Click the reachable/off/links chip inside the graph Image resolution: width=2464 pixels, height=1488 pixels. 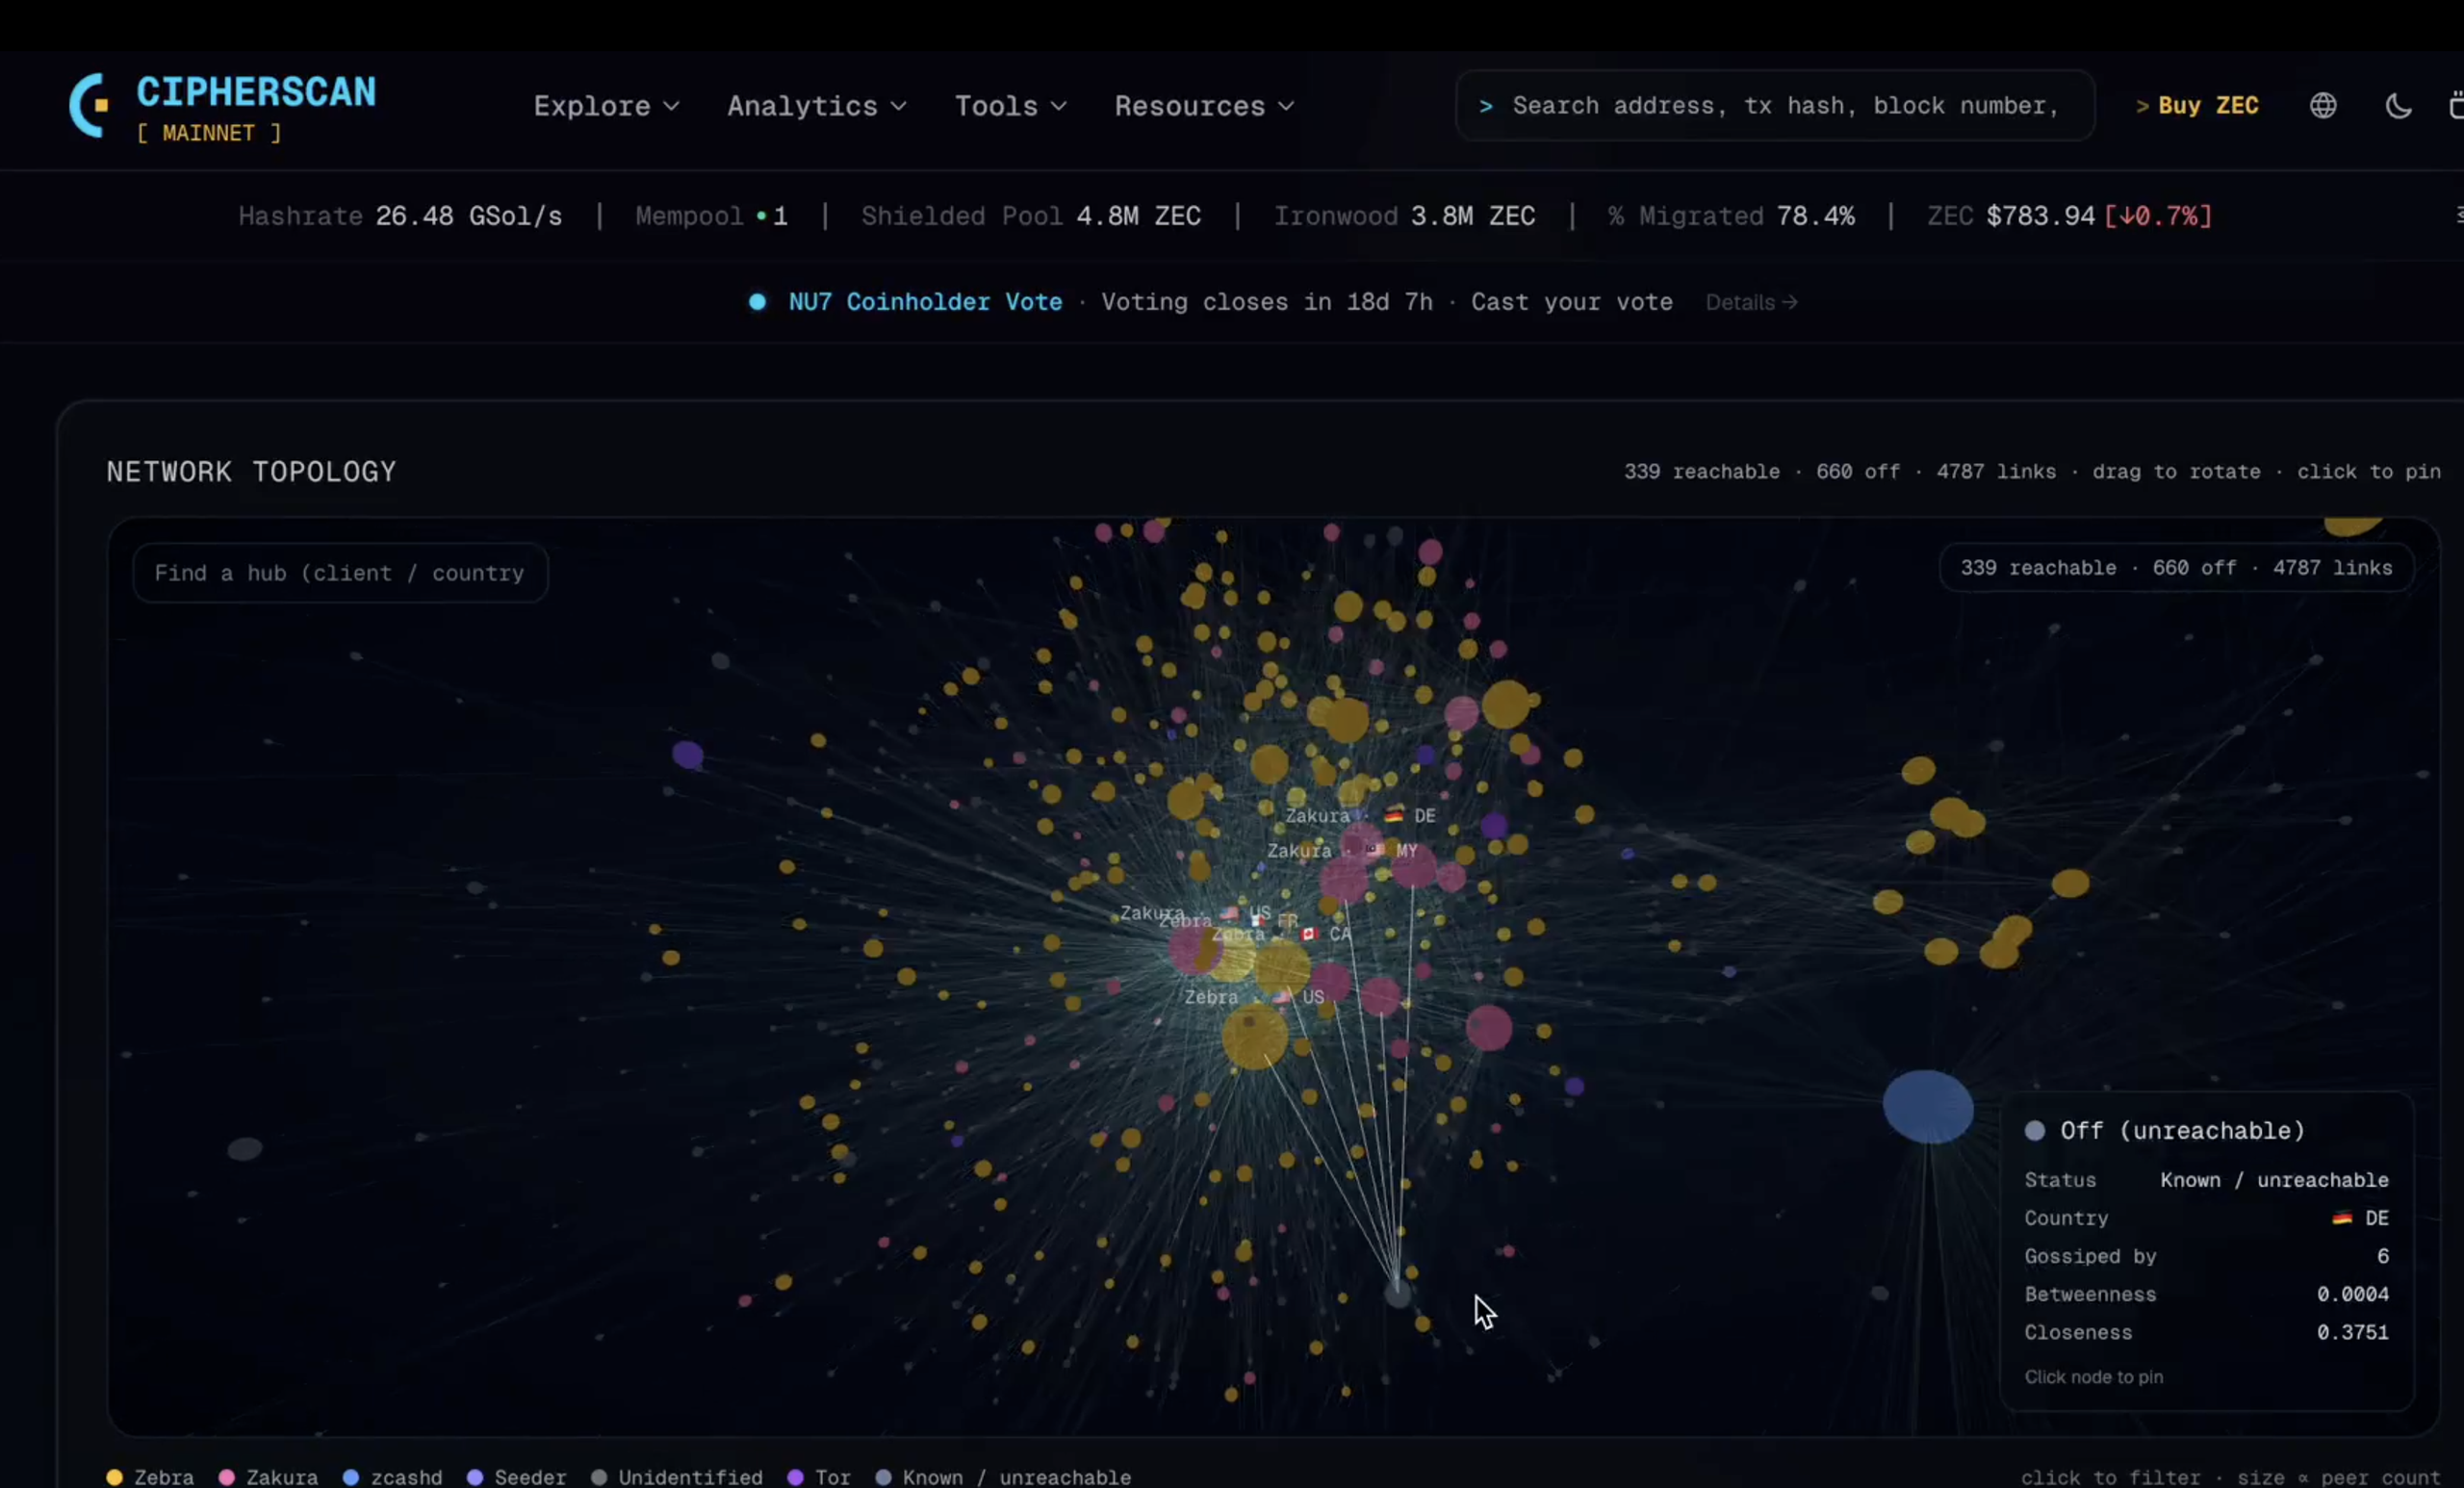pos(2176,568)
